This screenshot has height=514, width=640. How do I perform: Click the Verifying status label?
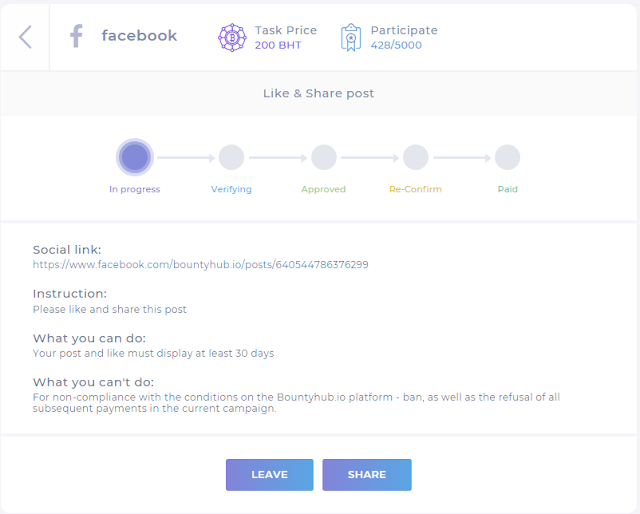pos(231,189)
